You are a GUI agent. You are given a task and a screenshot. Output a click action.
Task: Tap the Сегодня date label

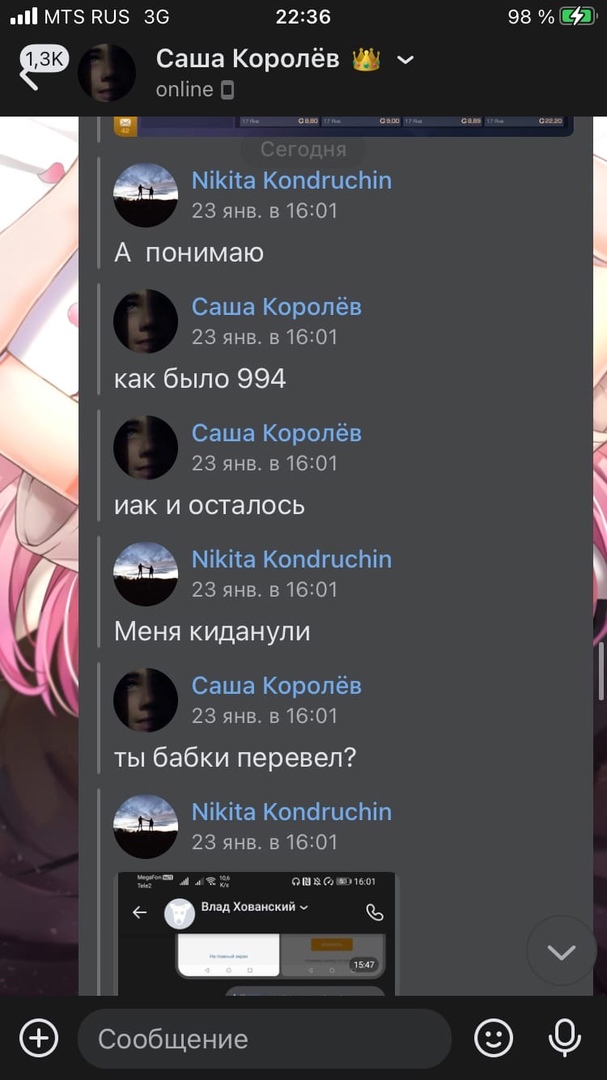303,149
